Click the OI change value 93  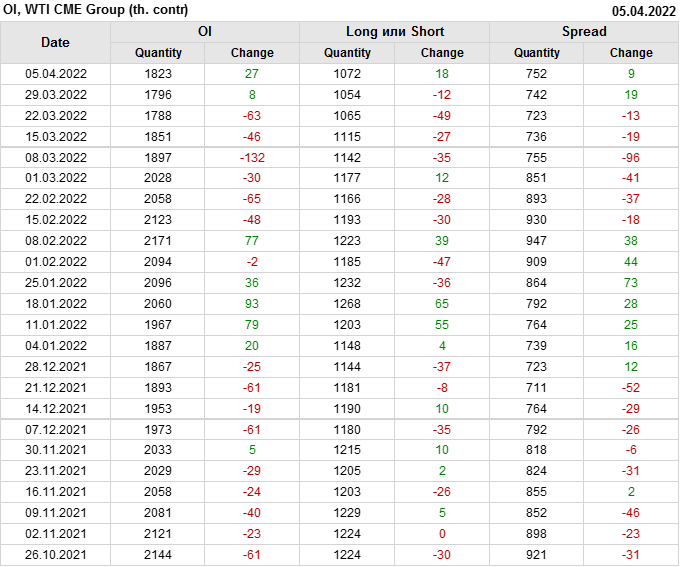(252, 304)
